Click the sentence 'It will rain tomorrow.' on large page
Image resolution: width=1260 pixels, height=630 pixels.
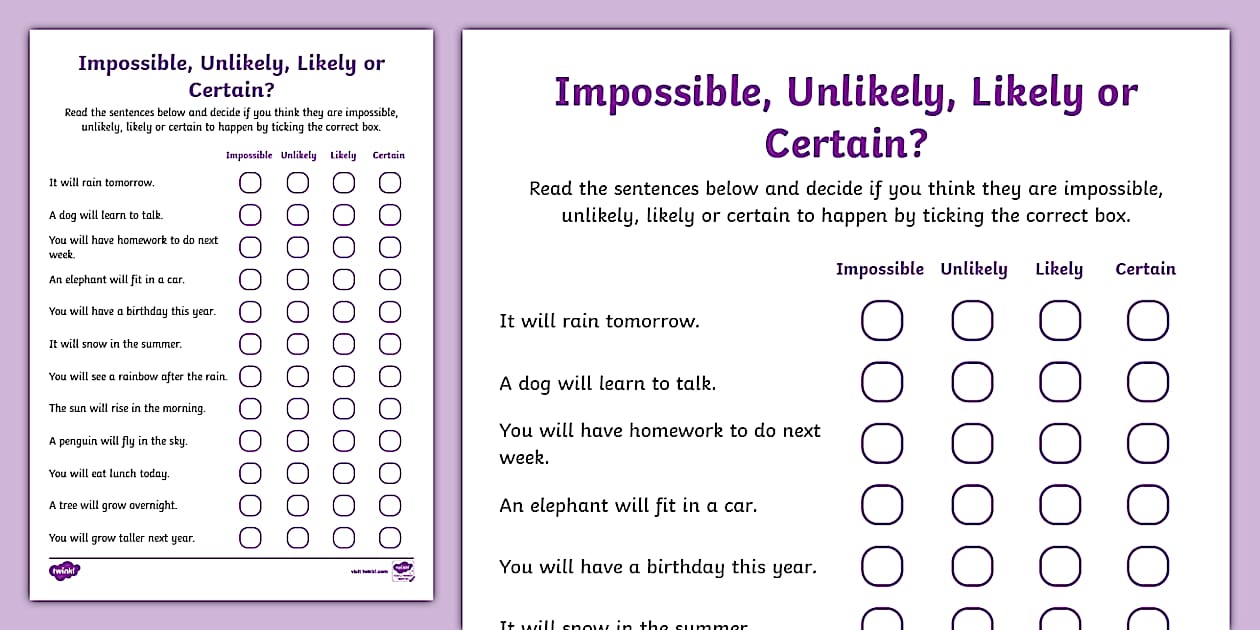click(600, 321)
